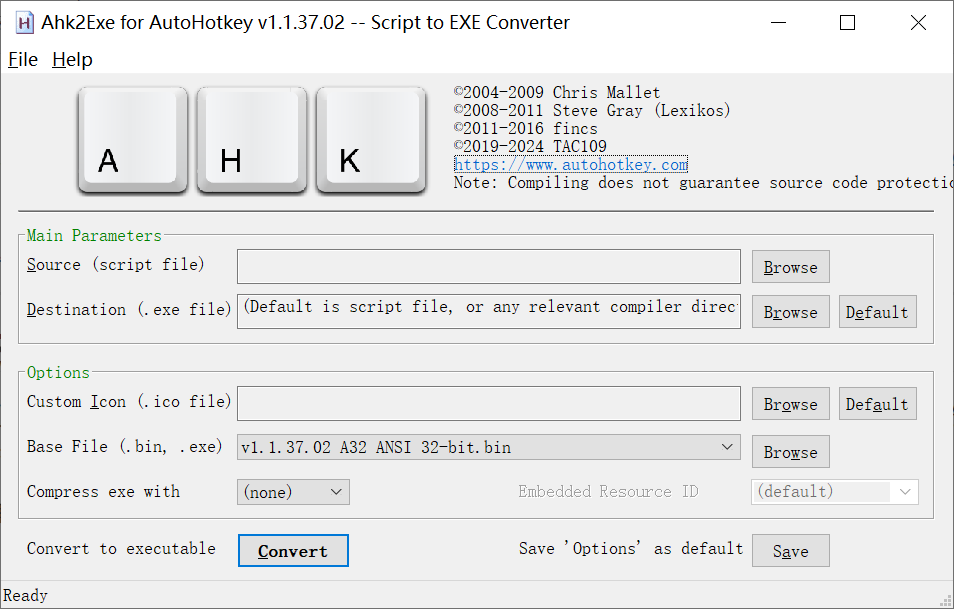This screenshot has height=609, width=954.
Task: Click the 'Compress exe with' label
Action: coord(103,492)
